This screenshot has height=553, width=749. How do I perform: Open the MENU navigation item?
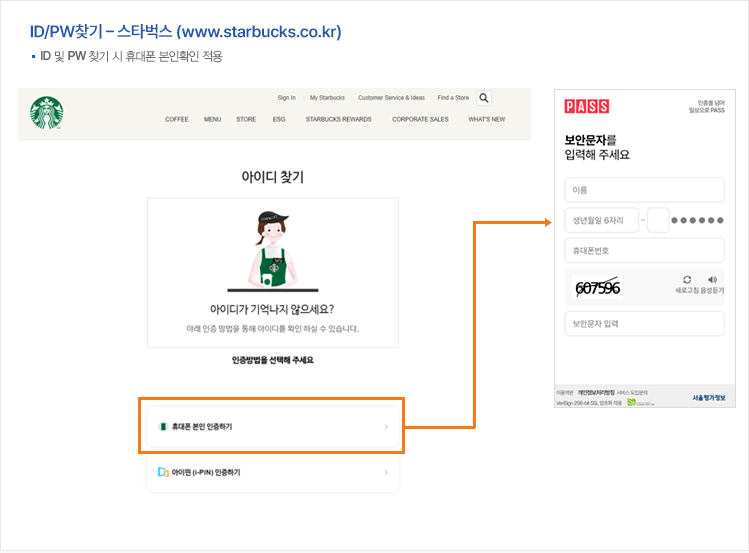[x=213, y=119]
